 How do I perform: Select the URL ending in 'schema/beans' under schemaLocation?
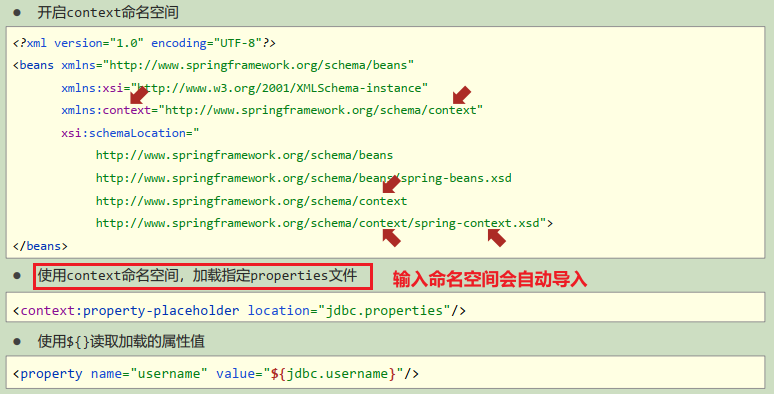tap(244, 155)
